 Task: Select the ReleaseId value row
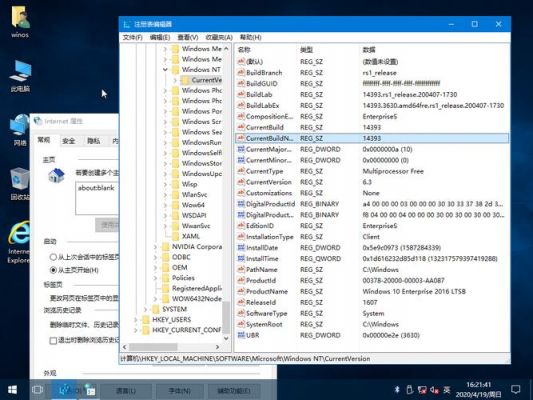pyautogui.click(x=372, y=302)
